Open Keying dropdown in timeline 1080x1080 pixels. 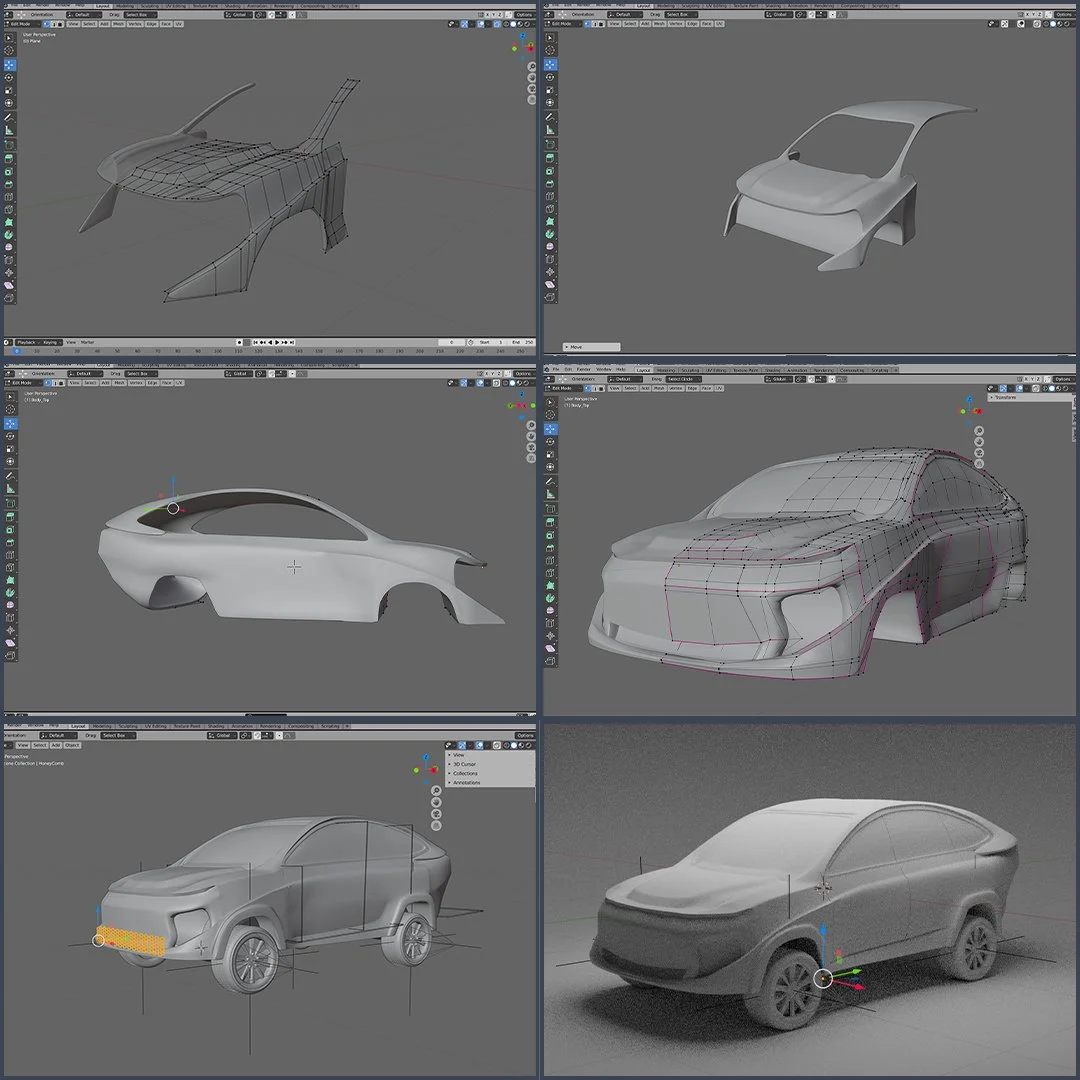coord(52,342)
